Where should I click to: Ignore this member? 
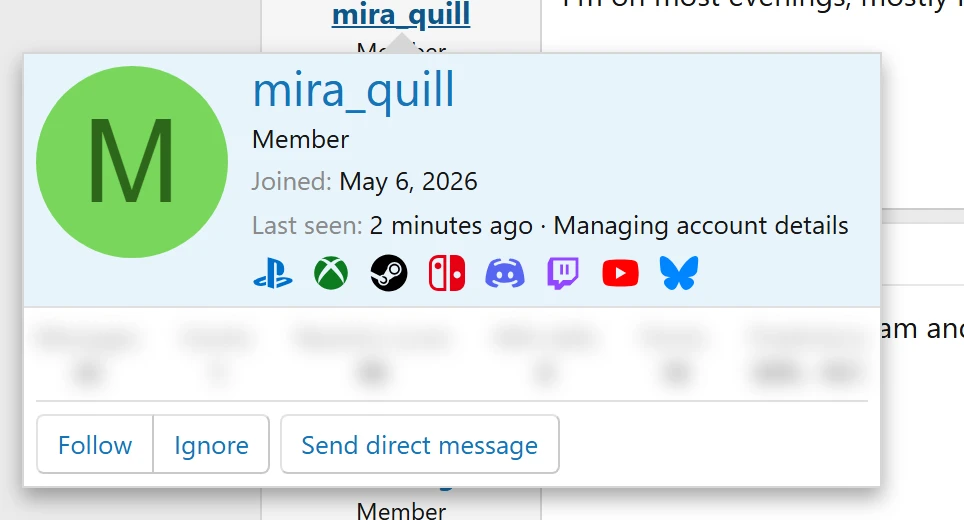[x=211, y=444]
